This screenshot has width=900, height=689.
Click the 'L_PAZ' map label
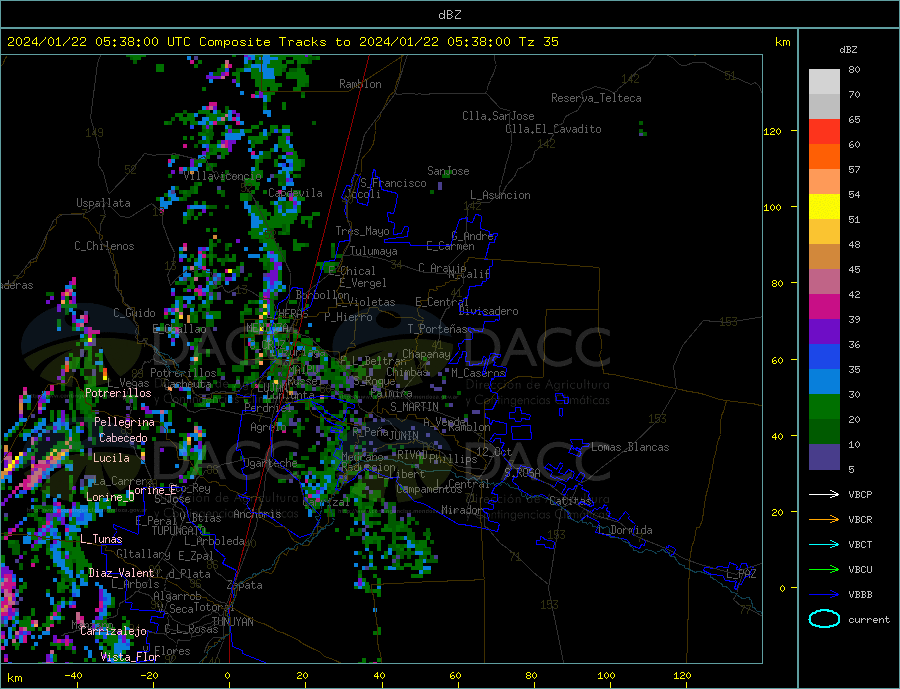(x=741, y=574)
